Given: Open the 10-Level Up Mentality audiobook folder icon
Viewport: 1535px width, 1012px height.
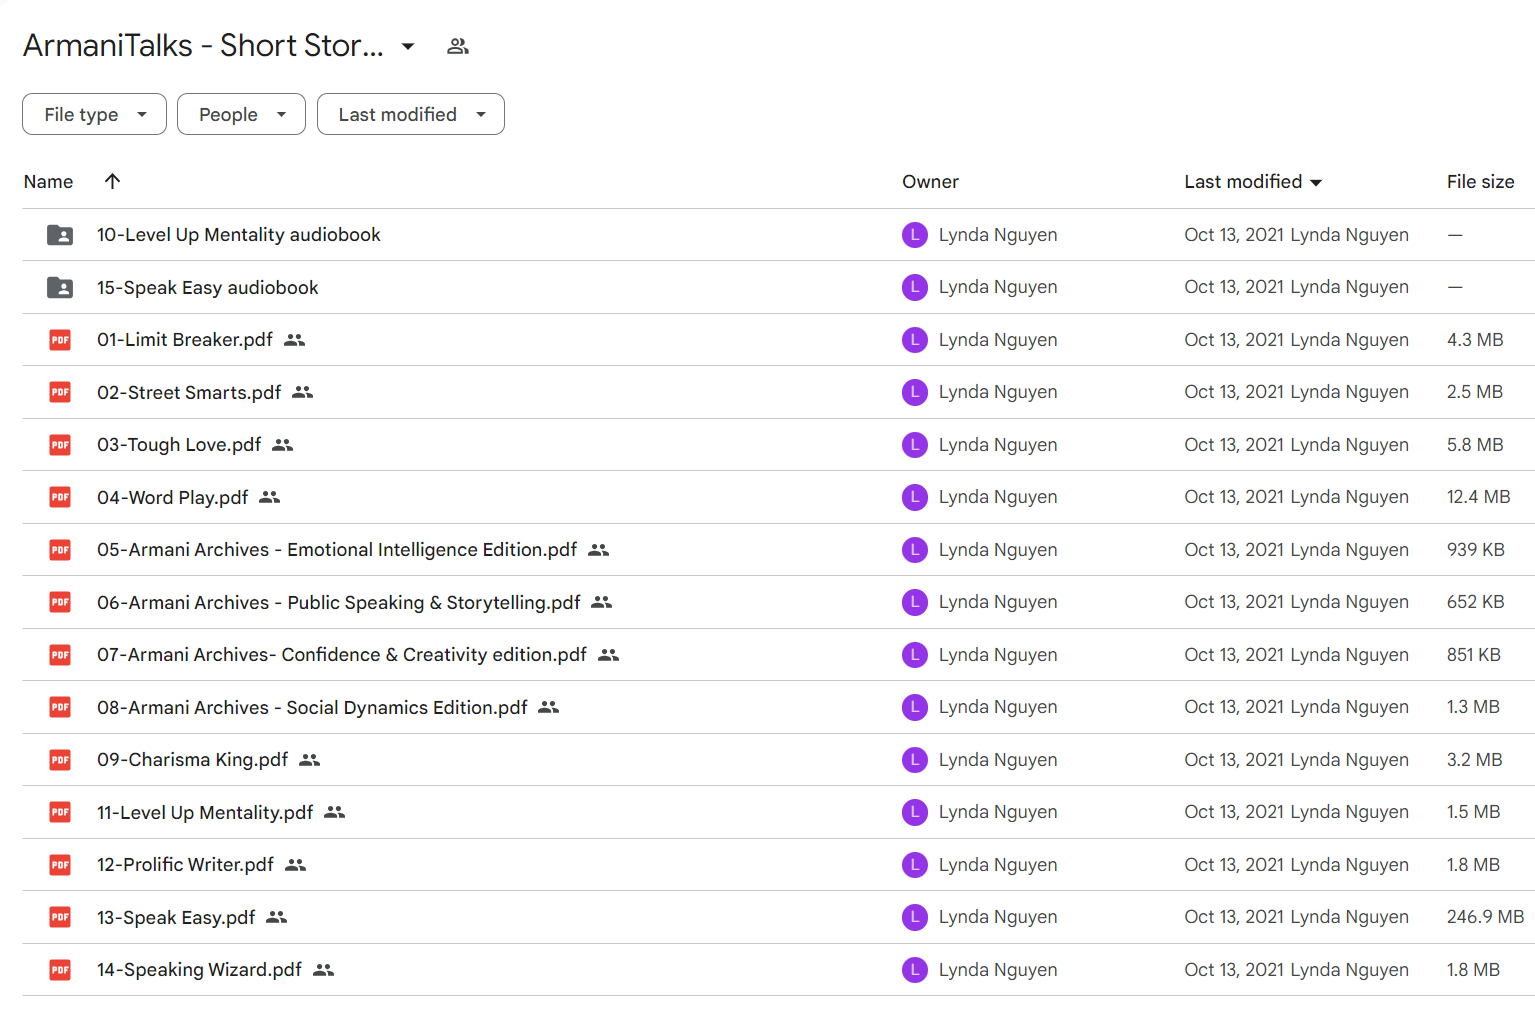Looking at the screenshot, I should (x=60, y=235).
